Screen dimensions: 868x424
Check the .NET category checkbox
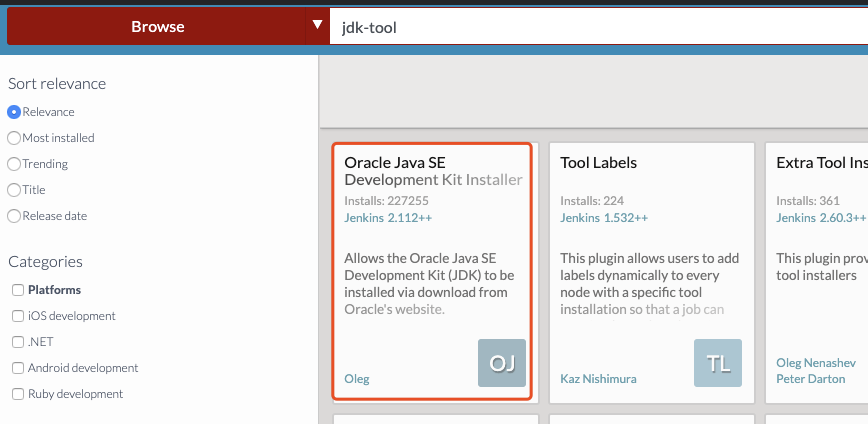pyautogui.click(x=18, y=342)
